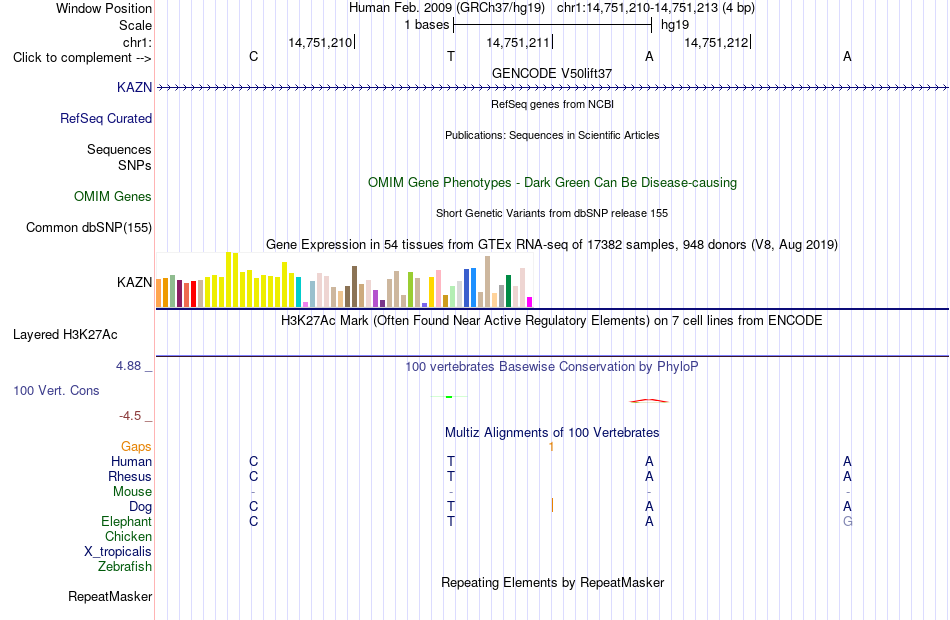This screenshot has height=620, width=950.
Task: Click the KAZN GTEx expression label
Action: [x=135, y=282]
